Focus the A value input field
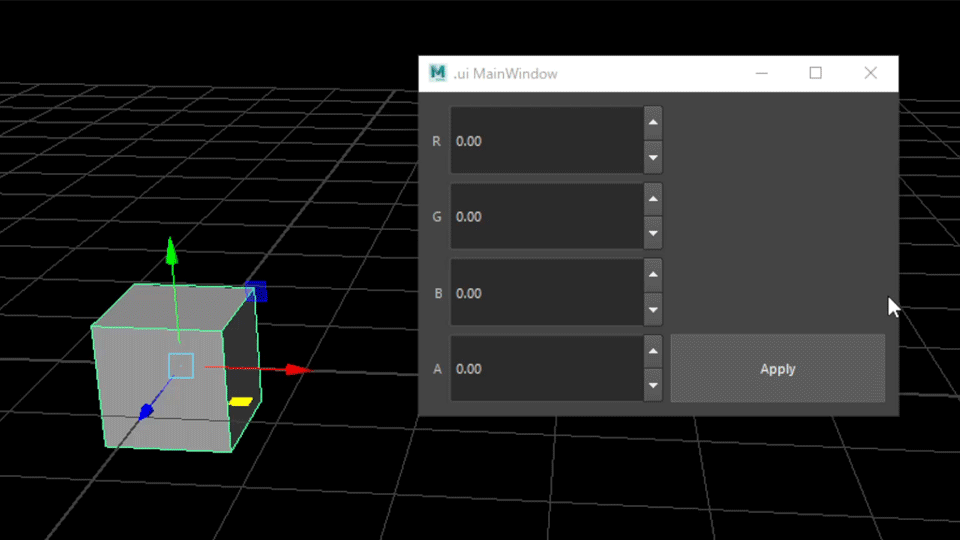Screen dimensions: 960x540 click(545, 369)
